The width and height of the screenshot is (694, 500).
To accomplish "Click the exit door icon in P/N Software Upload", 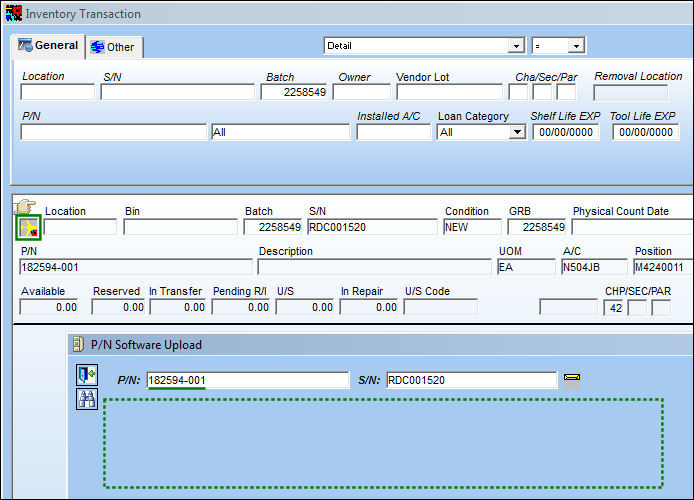I will (x=87, y=375).
